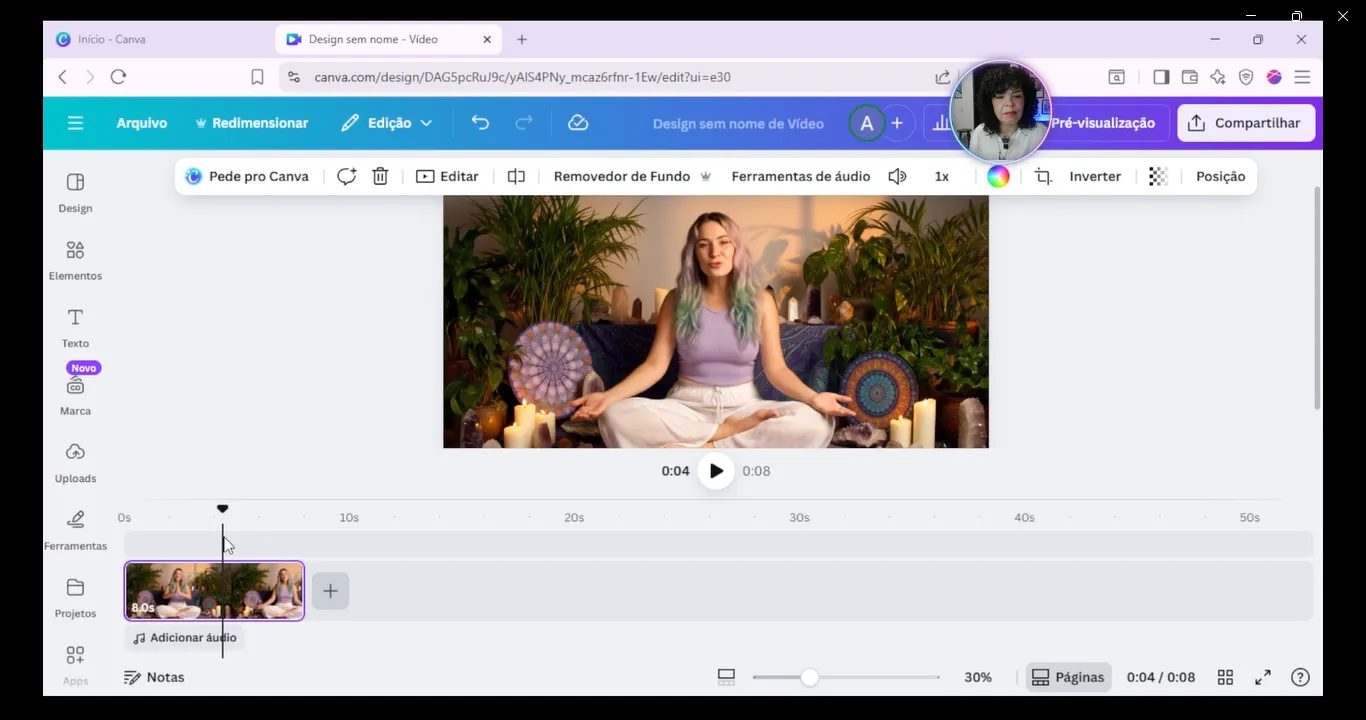Click the Compartilhar button
The width and height of the screenshot is (1366, 720).
tap(1245, 123)
